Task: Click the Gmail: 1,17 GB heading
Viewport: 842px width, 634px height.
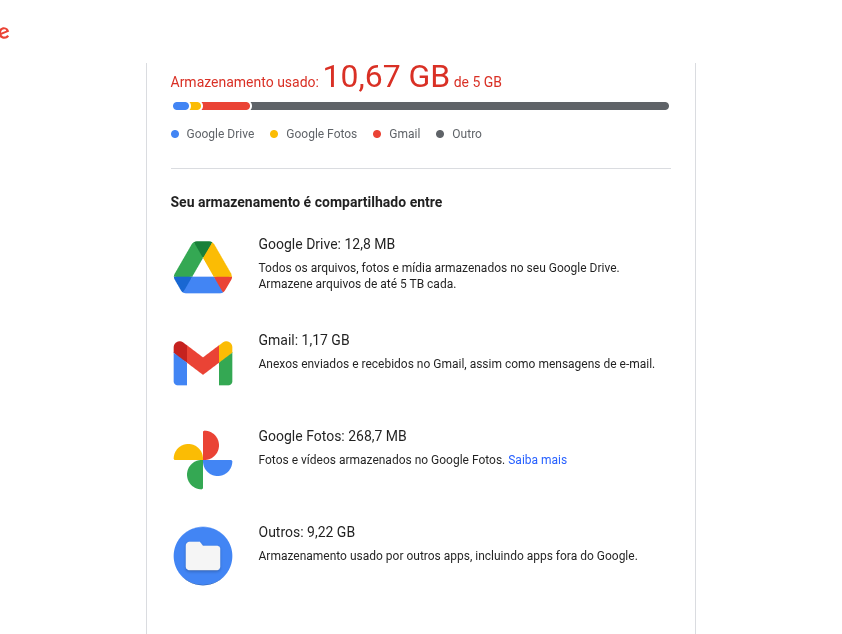Action: point(303,340)
